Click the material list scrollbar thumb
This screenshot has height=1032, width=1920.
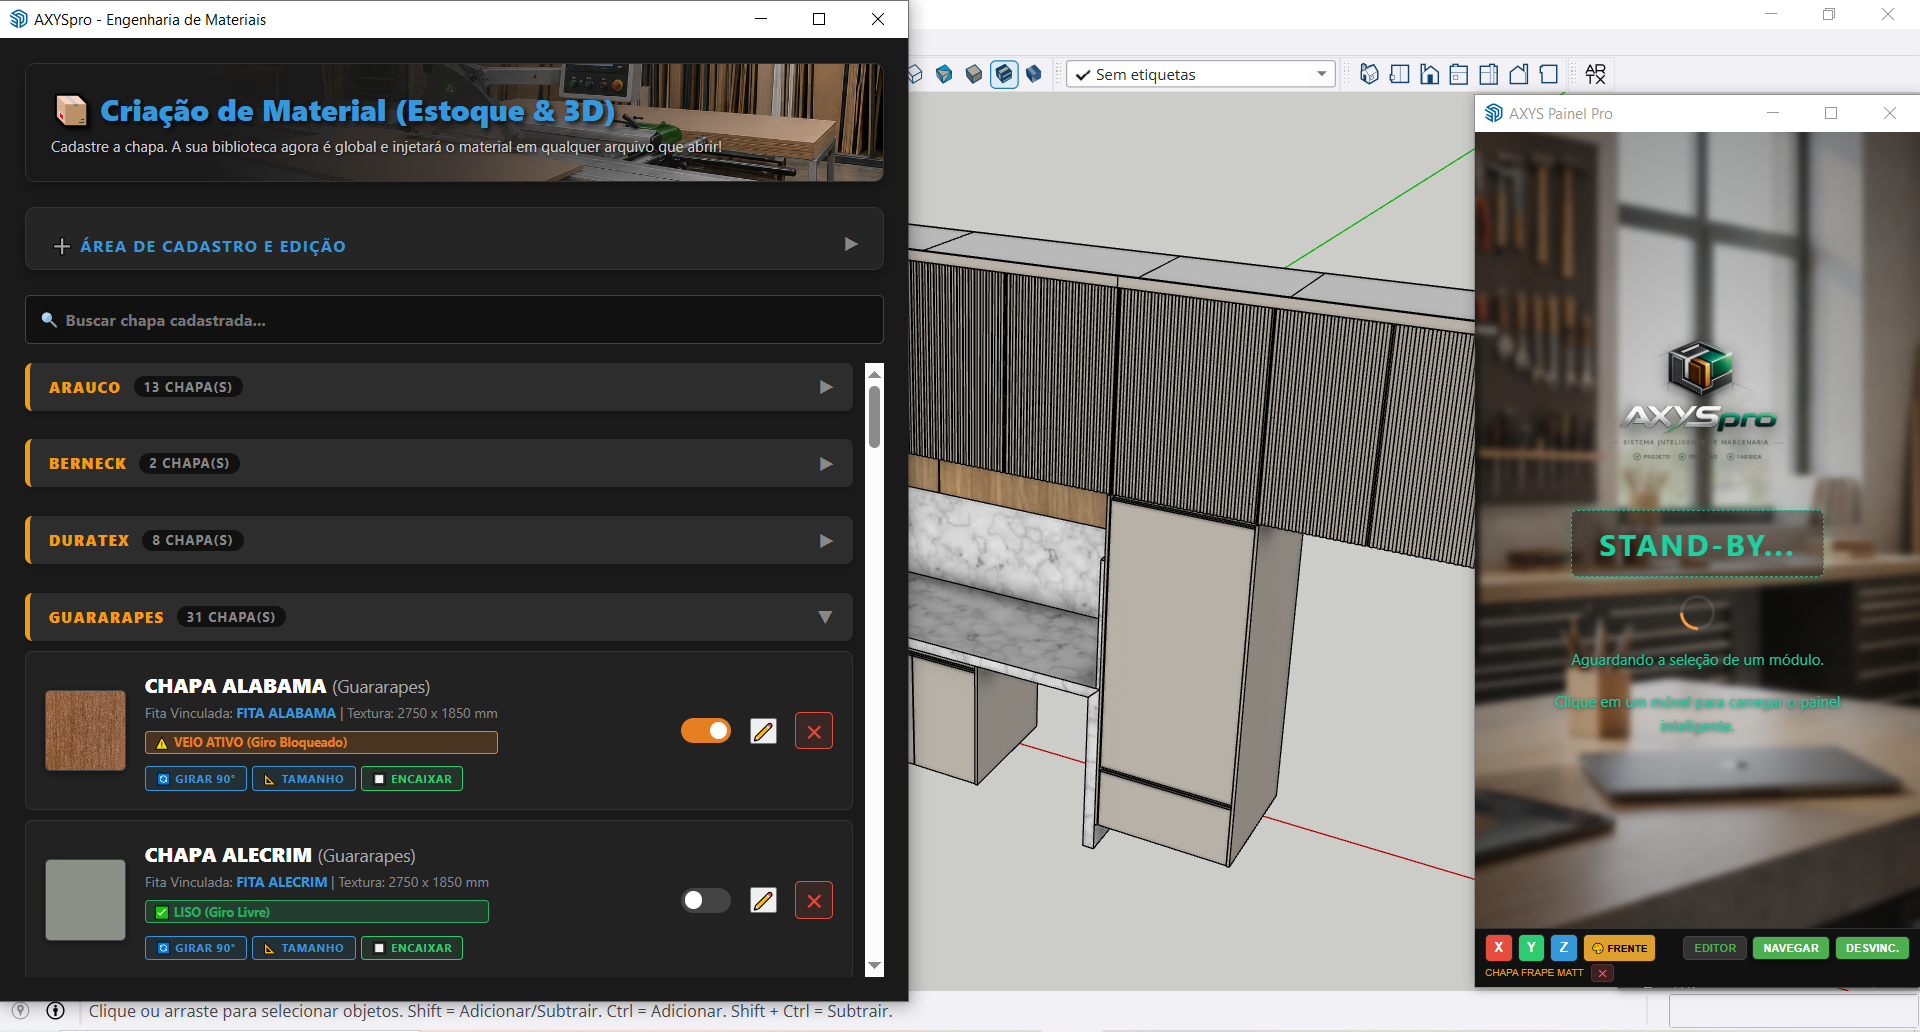[x=874, y=416]
